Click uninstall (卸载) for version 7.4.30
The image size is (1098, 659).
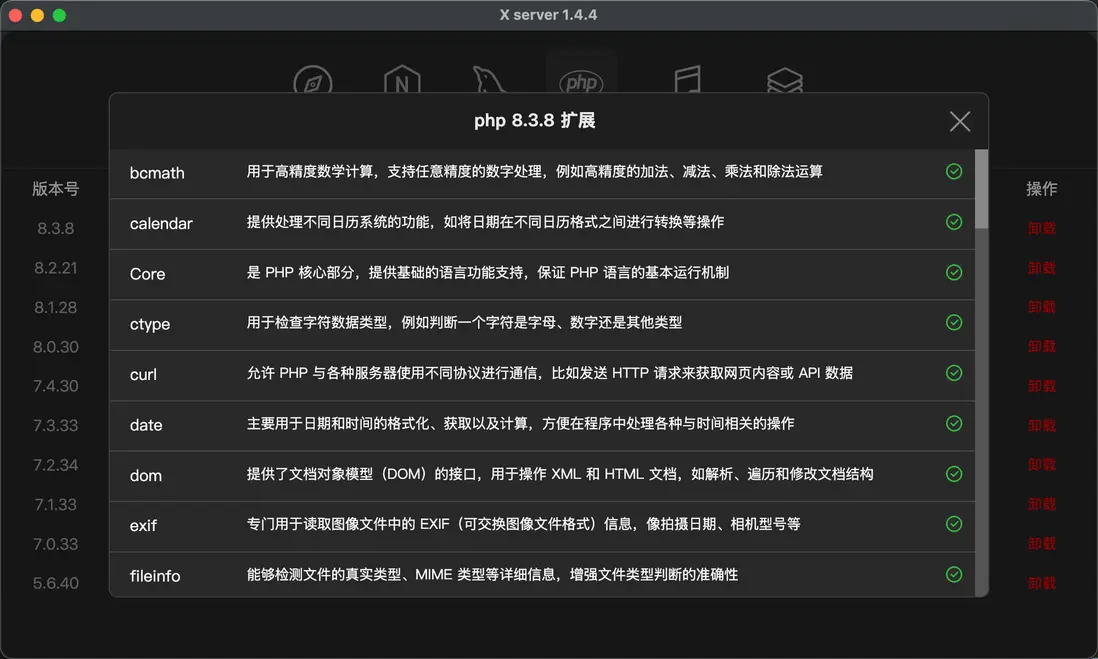pos(1041,386)
